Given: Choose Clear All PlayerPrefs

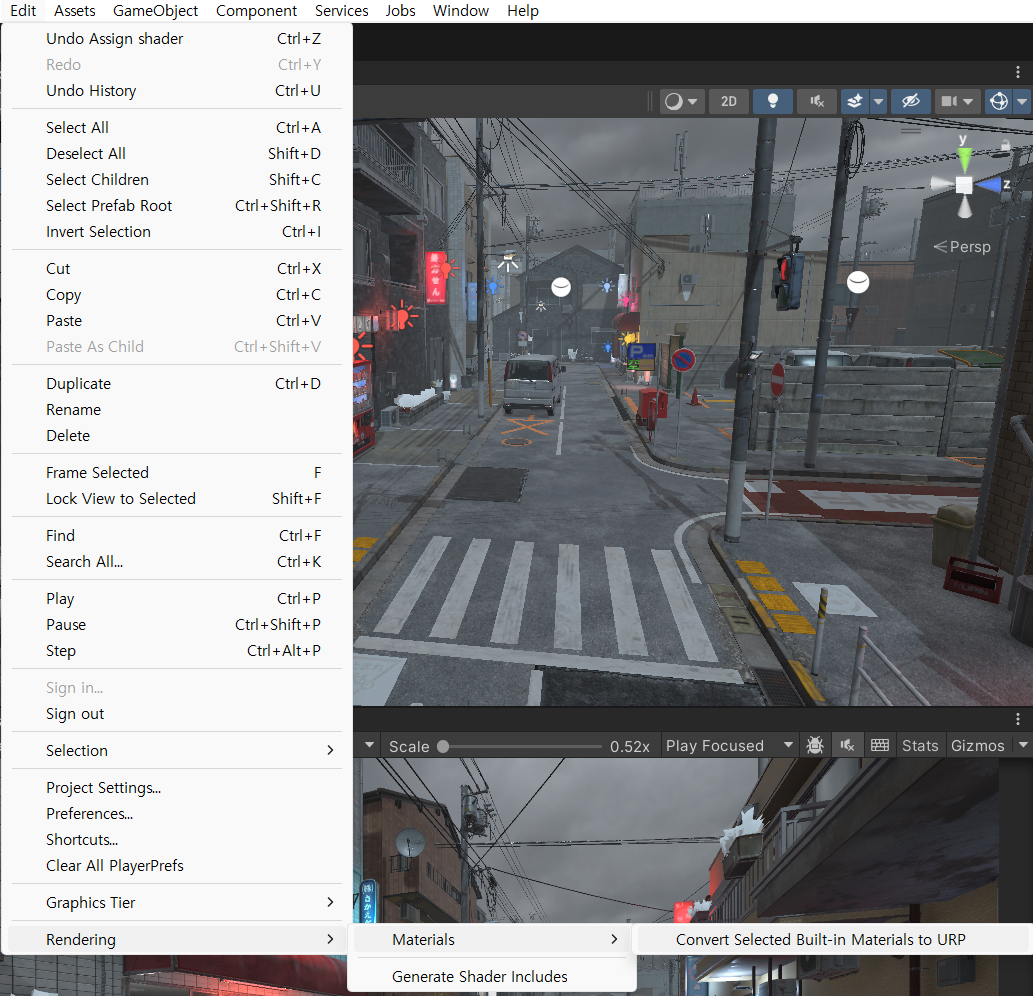Looking at the screenshot, I should [x=177, y=866].
